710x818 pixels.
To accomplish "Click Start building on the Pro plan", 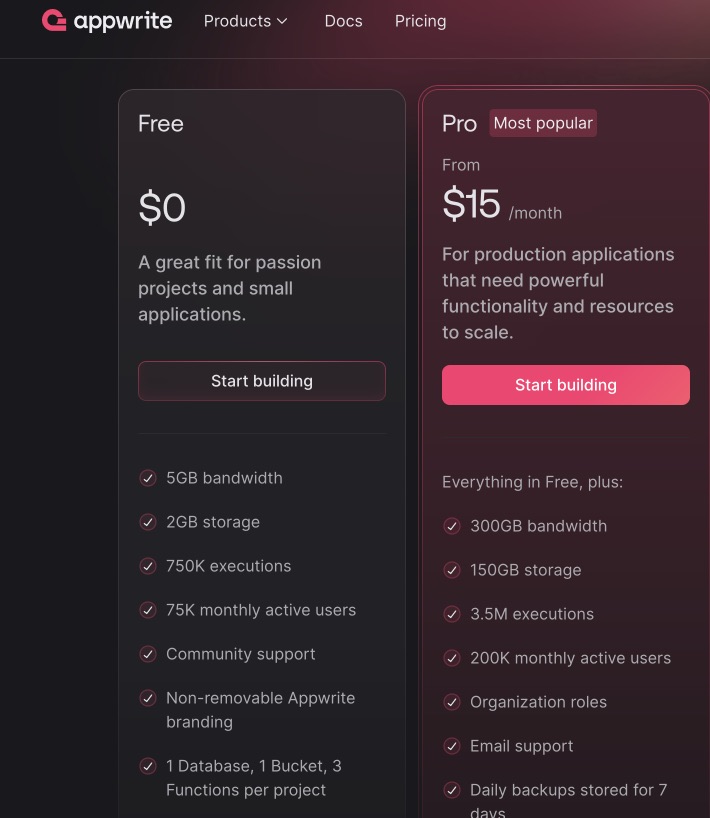I will pyautogui.click(x=565, y=385).
